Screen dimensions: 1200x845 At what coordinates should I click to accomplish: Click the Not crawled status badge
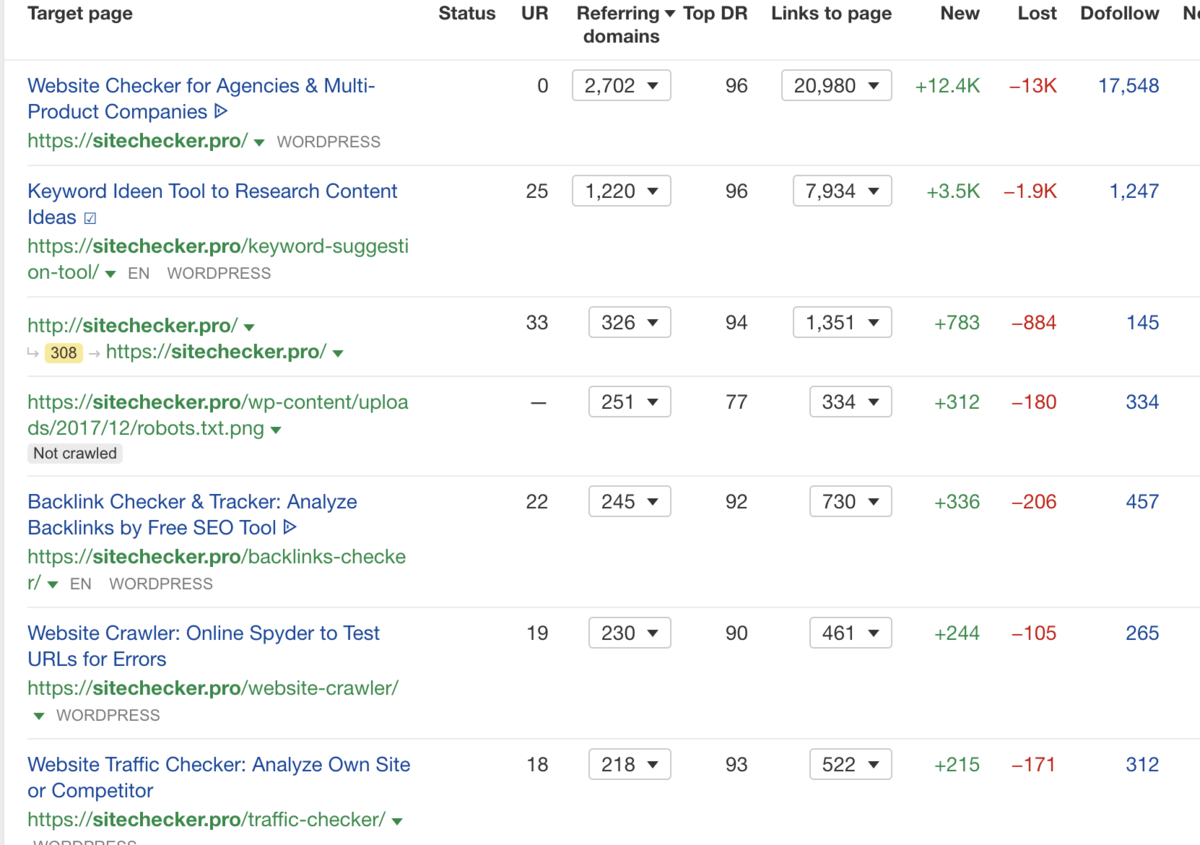75,454
